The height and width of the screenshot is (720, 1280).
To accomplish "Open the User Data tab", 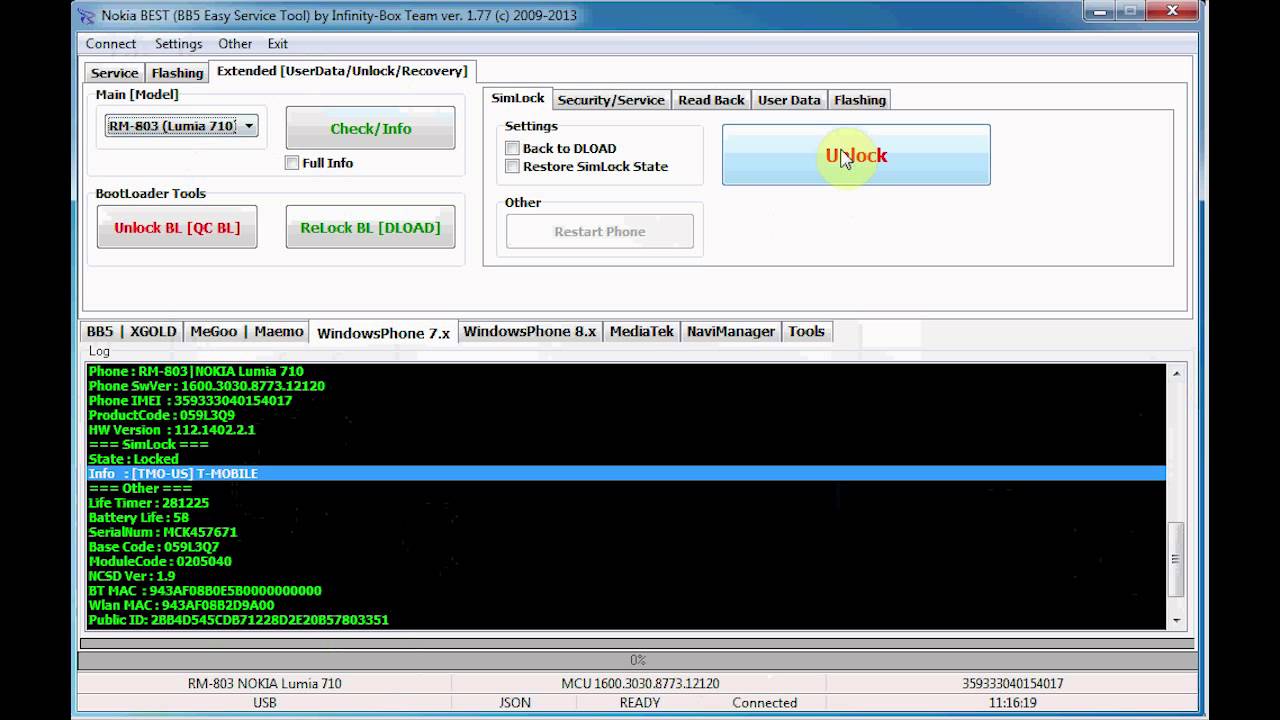I will pos(789,100).
